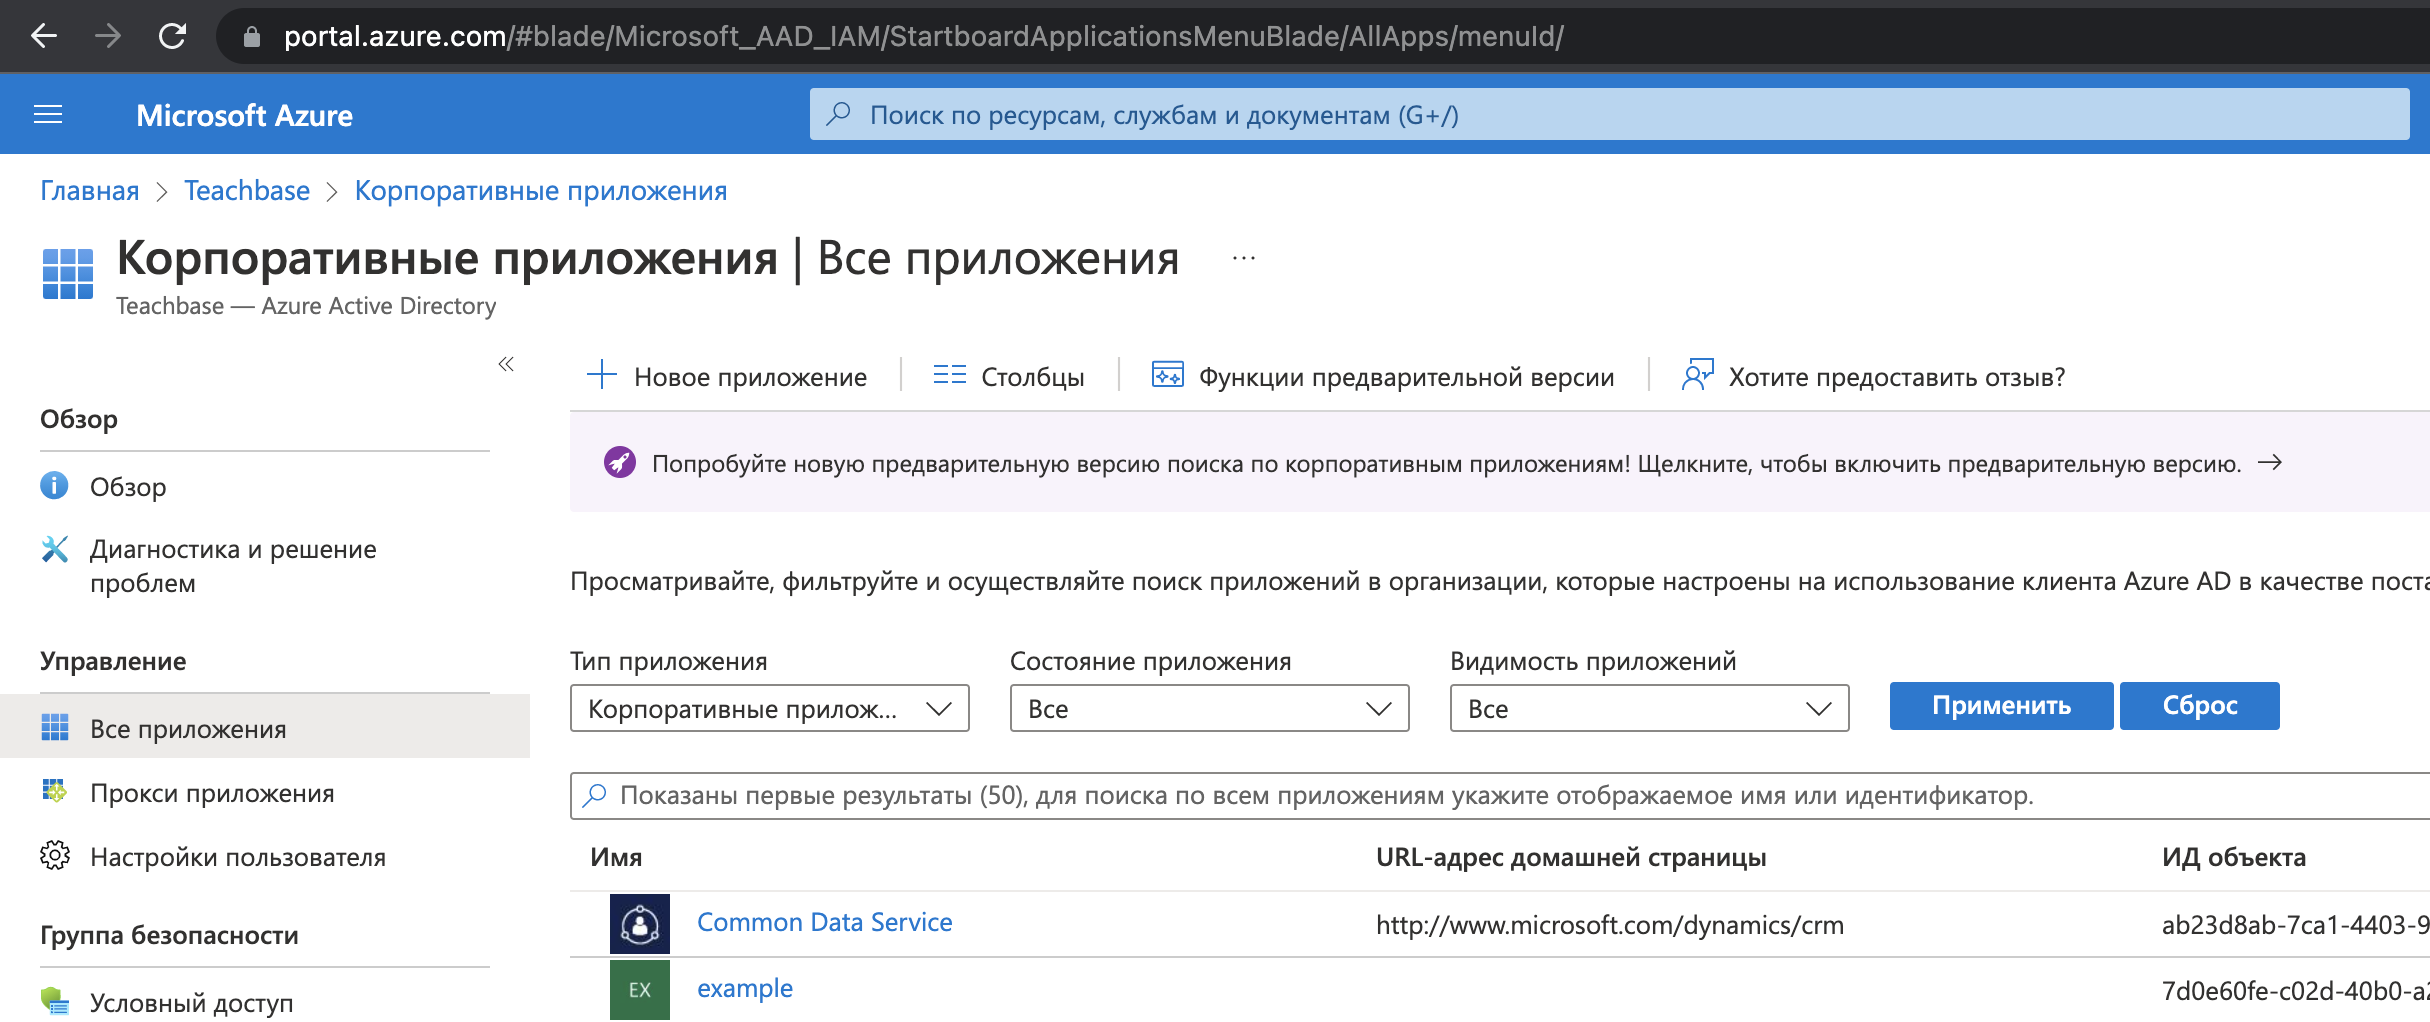
Task: Click Новое приложение toolbar button
Action: [x=727, y=376]
